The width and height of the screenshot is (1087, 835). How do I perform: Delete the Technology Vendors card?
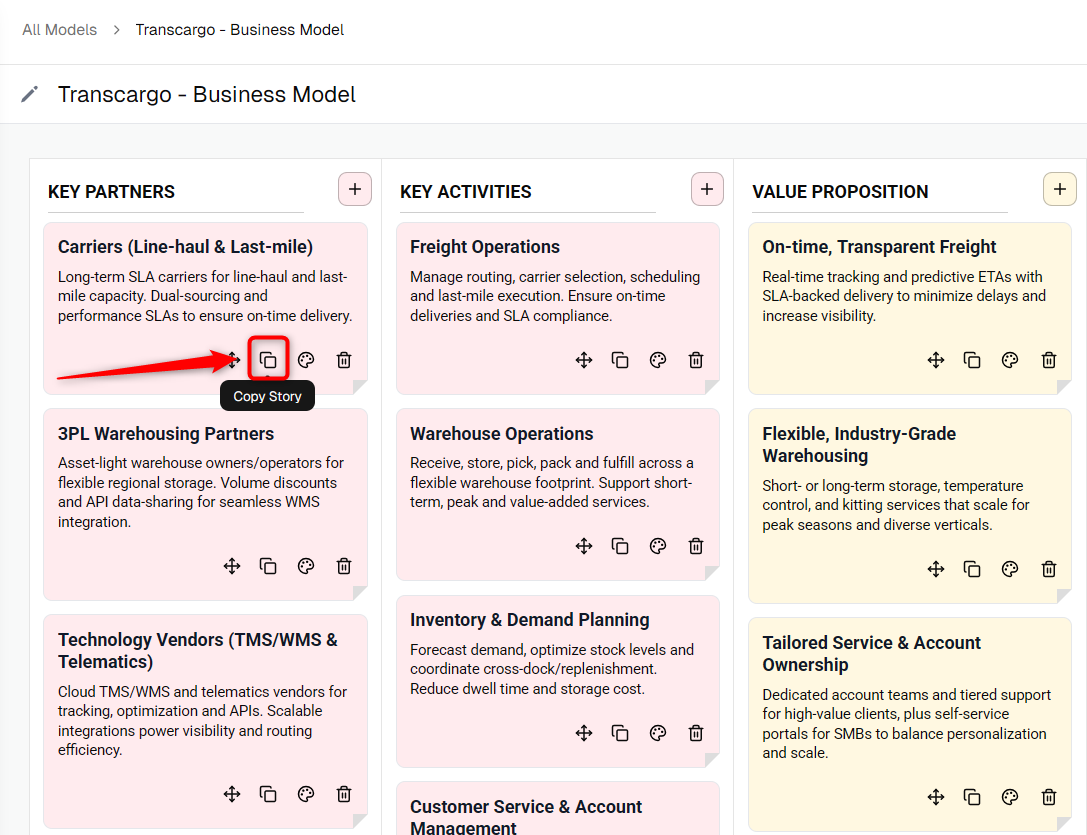coord(344,794)
